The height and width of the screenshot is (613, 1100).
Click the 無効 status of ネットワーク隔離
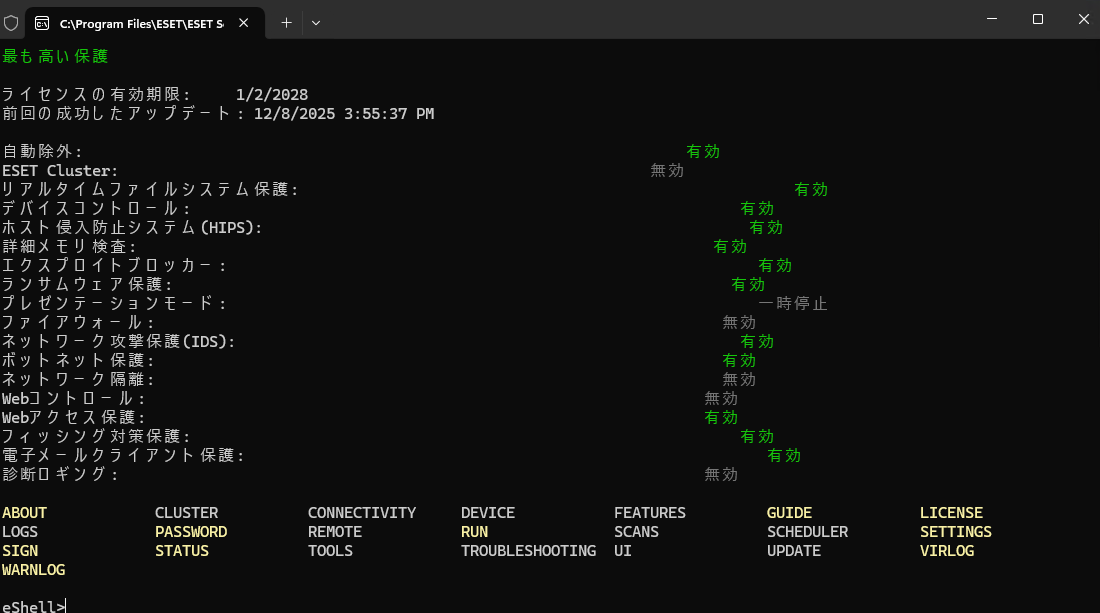point(739,379)
